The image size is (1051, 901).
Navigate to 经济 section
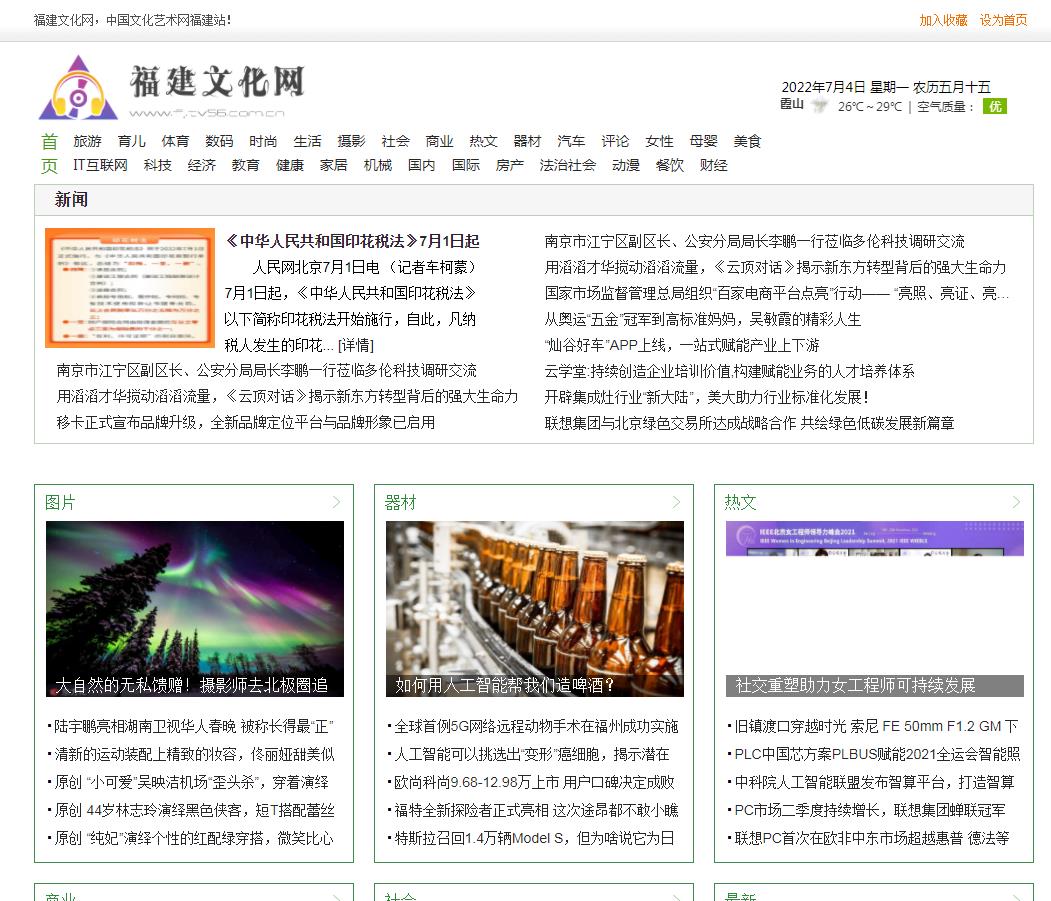(201, 165)
